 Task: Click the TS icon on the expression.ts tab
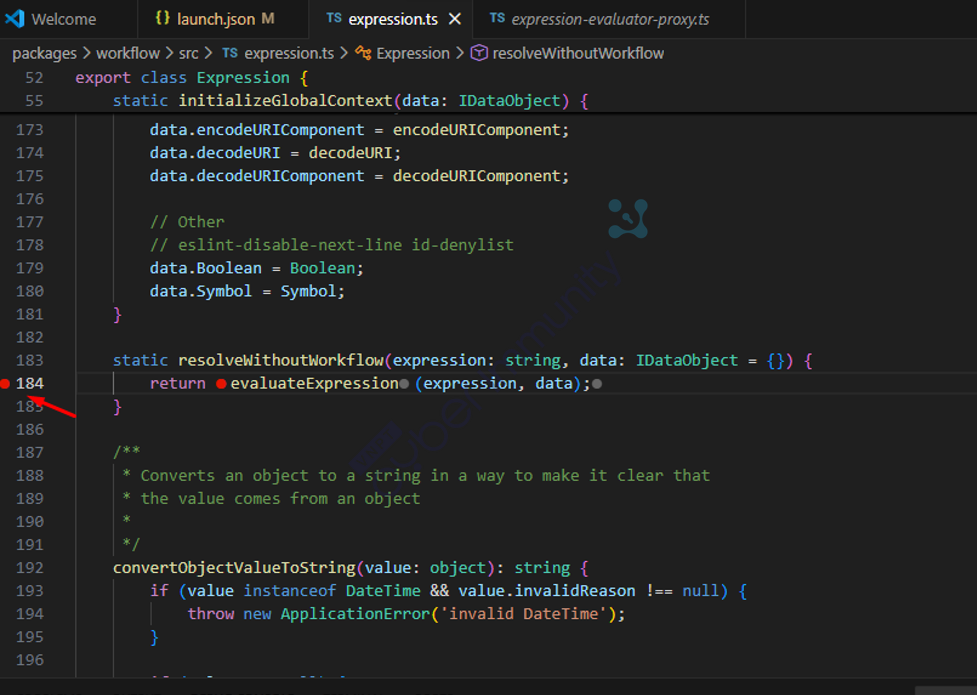click(x=334, y=19)
